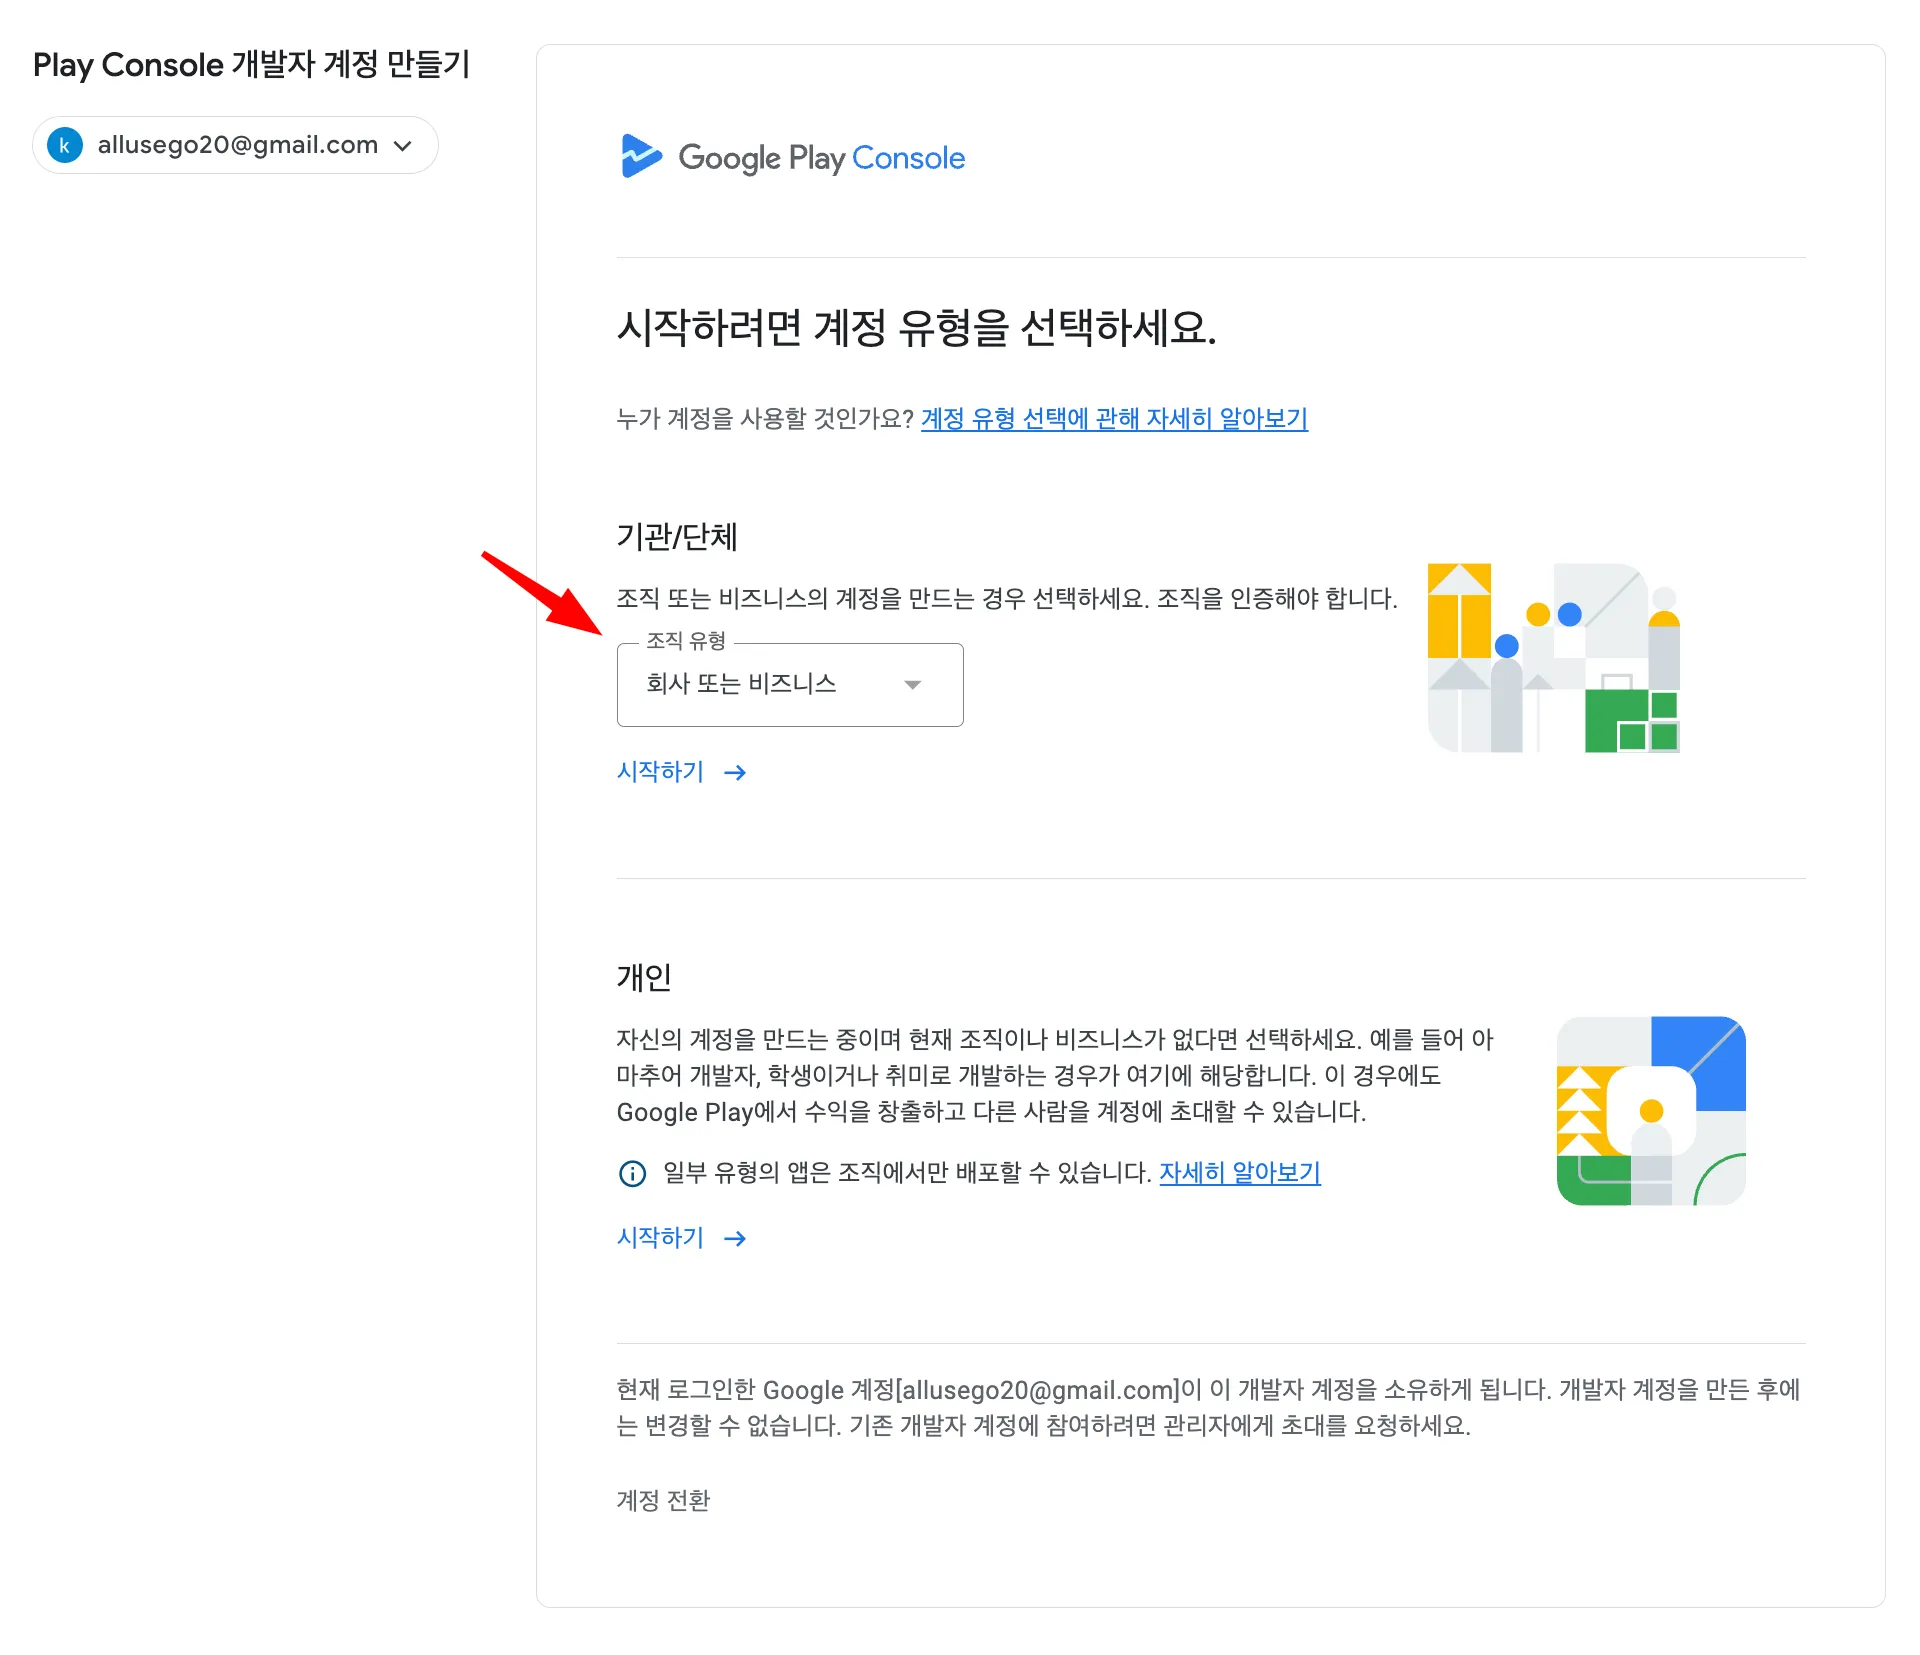Click arrow icon next to personal 시작하기
Image resolution: width=1920 pixels, height=1655 pixels.
735,1239
